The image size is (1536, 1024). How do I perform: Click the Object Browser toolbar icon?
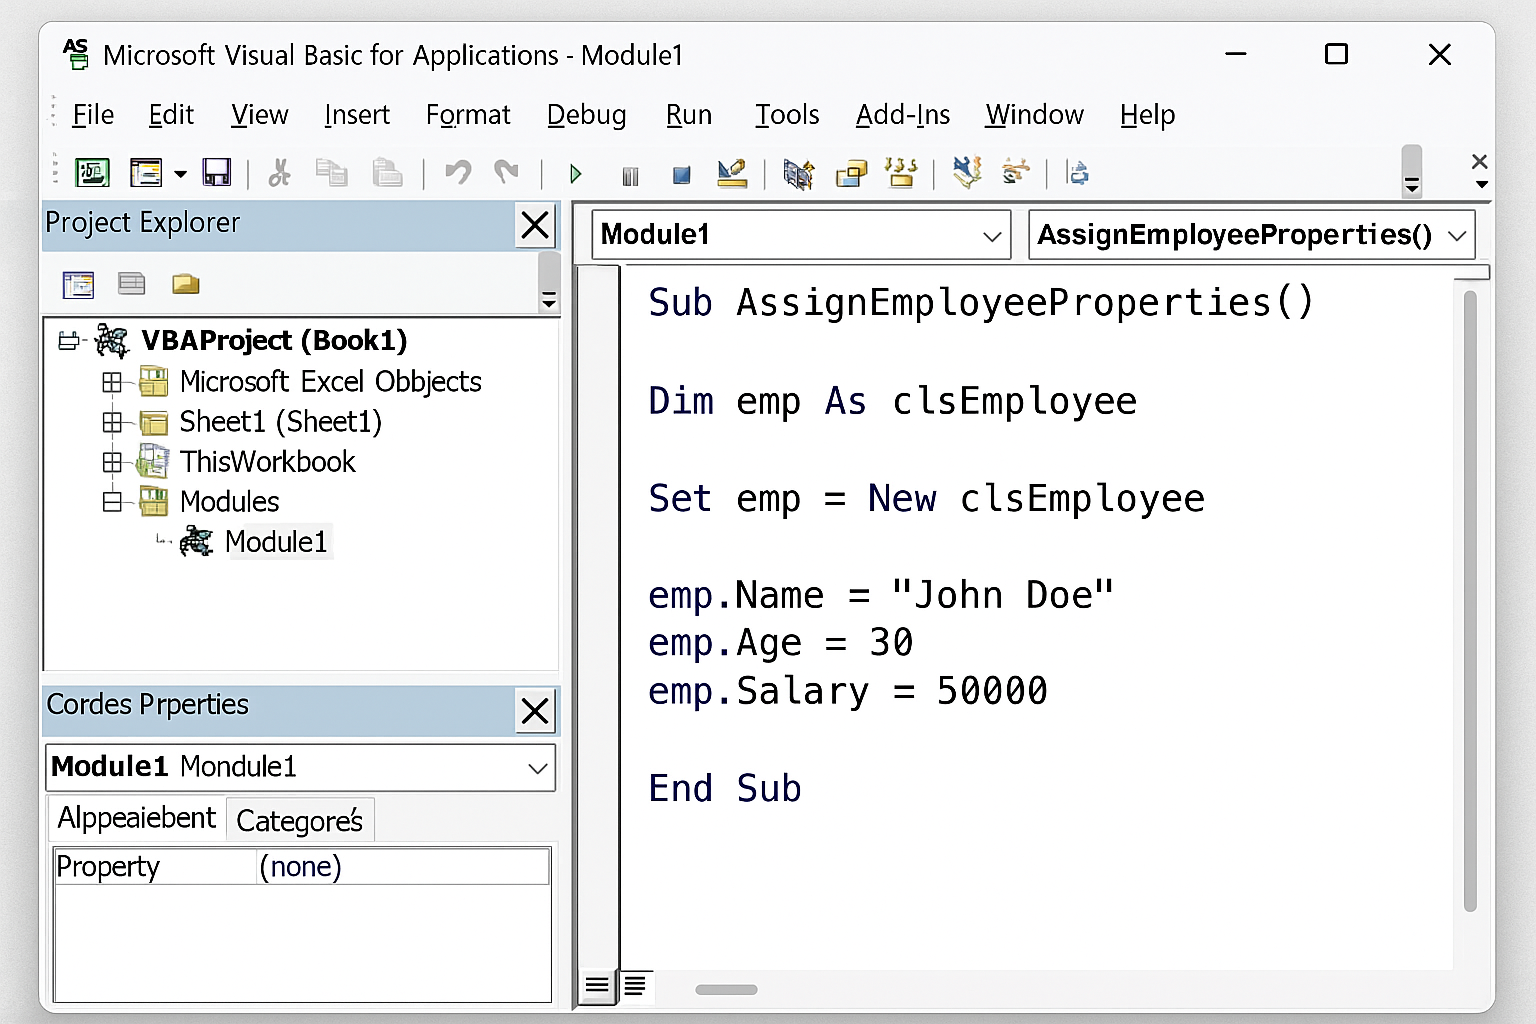coord(901,173)
